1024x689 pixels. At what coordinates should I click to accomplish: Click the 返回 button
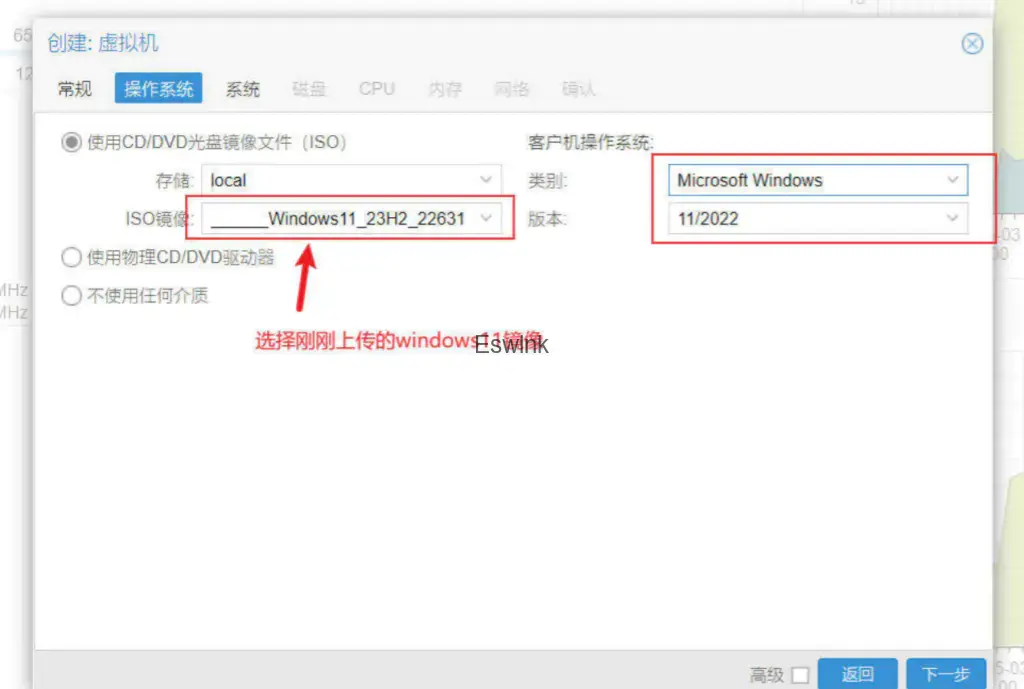857,674
